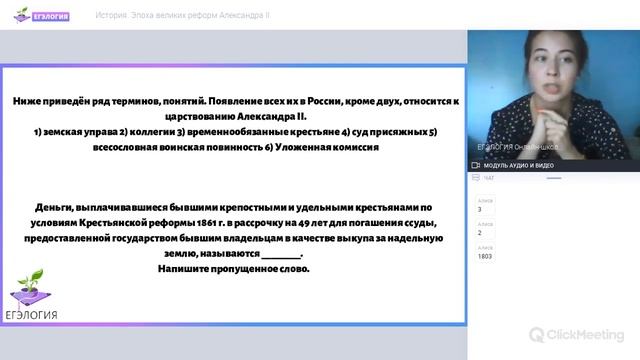Select the Модуль аудио и видео label
The width and height of the screenshot is (640, 360).
pyautogui.click(x=518, y=165)
